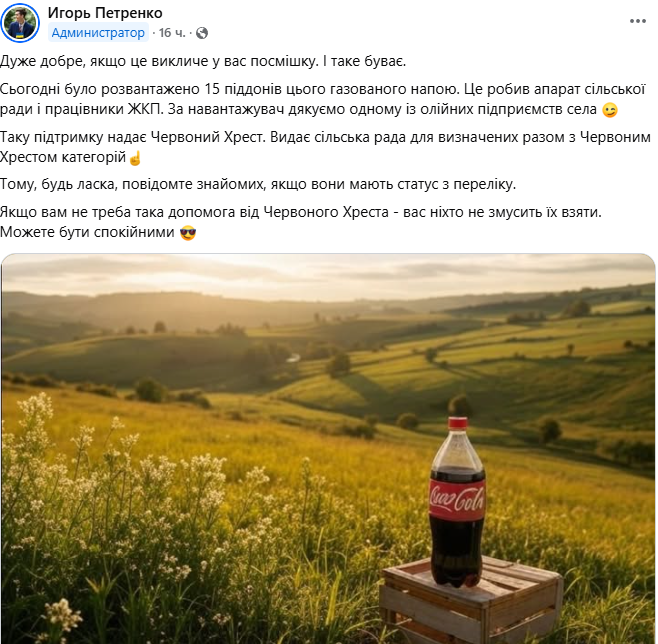Click the line starting with Тому, будь ласка
Image resolution: width=658 pixels, height=644 pixels.
pos(258,185)
